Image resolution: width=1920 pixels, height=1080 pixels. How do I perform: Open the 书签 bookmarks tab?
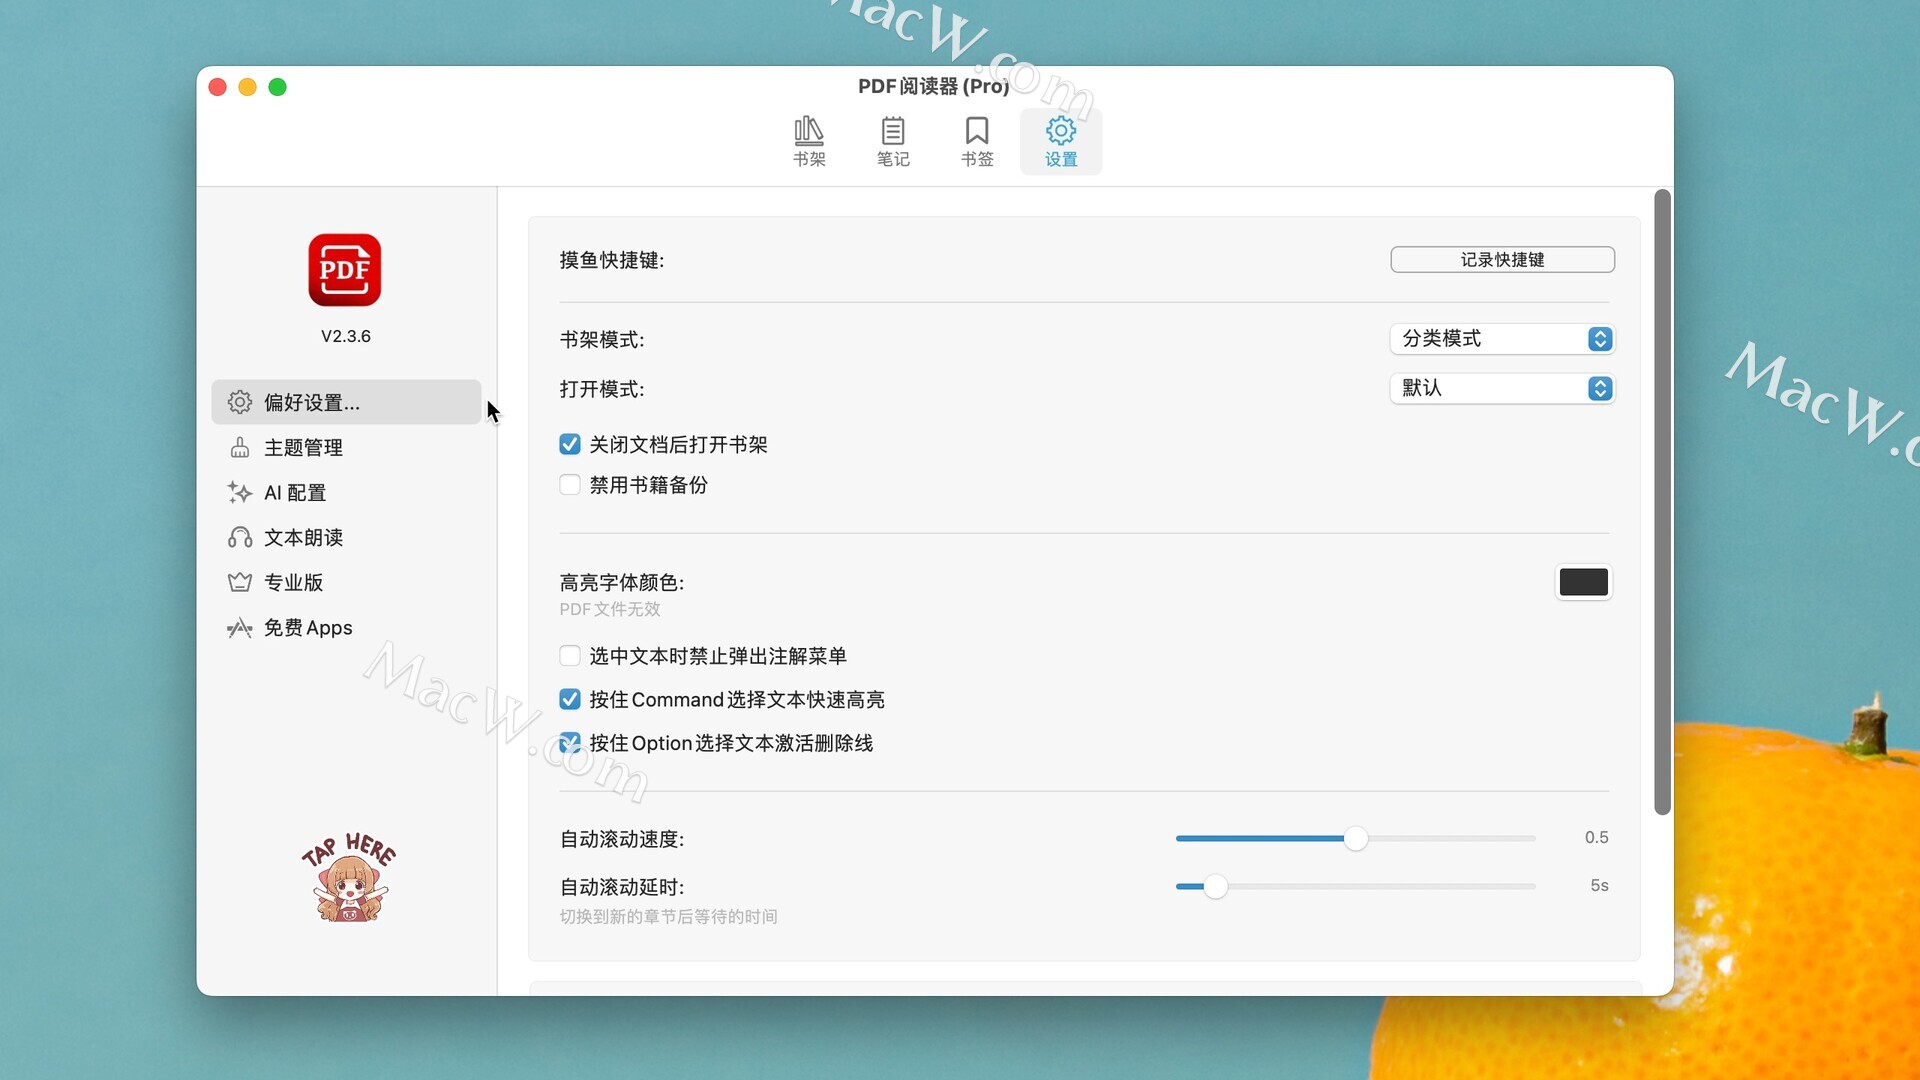(977, 141)
